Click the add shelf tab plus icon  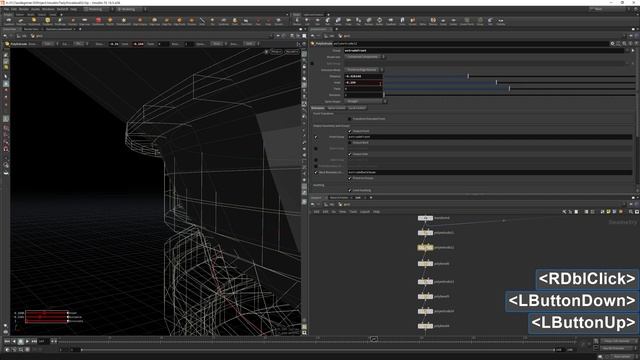tap(61, 14)
